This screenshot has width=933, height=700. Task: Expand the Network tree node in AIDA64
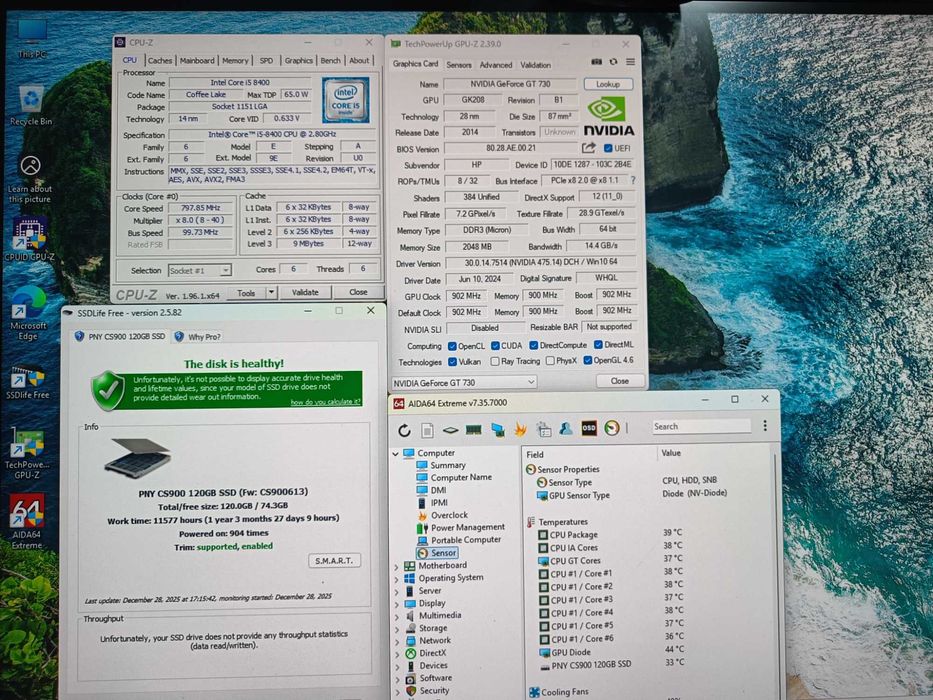coord(397,642)
